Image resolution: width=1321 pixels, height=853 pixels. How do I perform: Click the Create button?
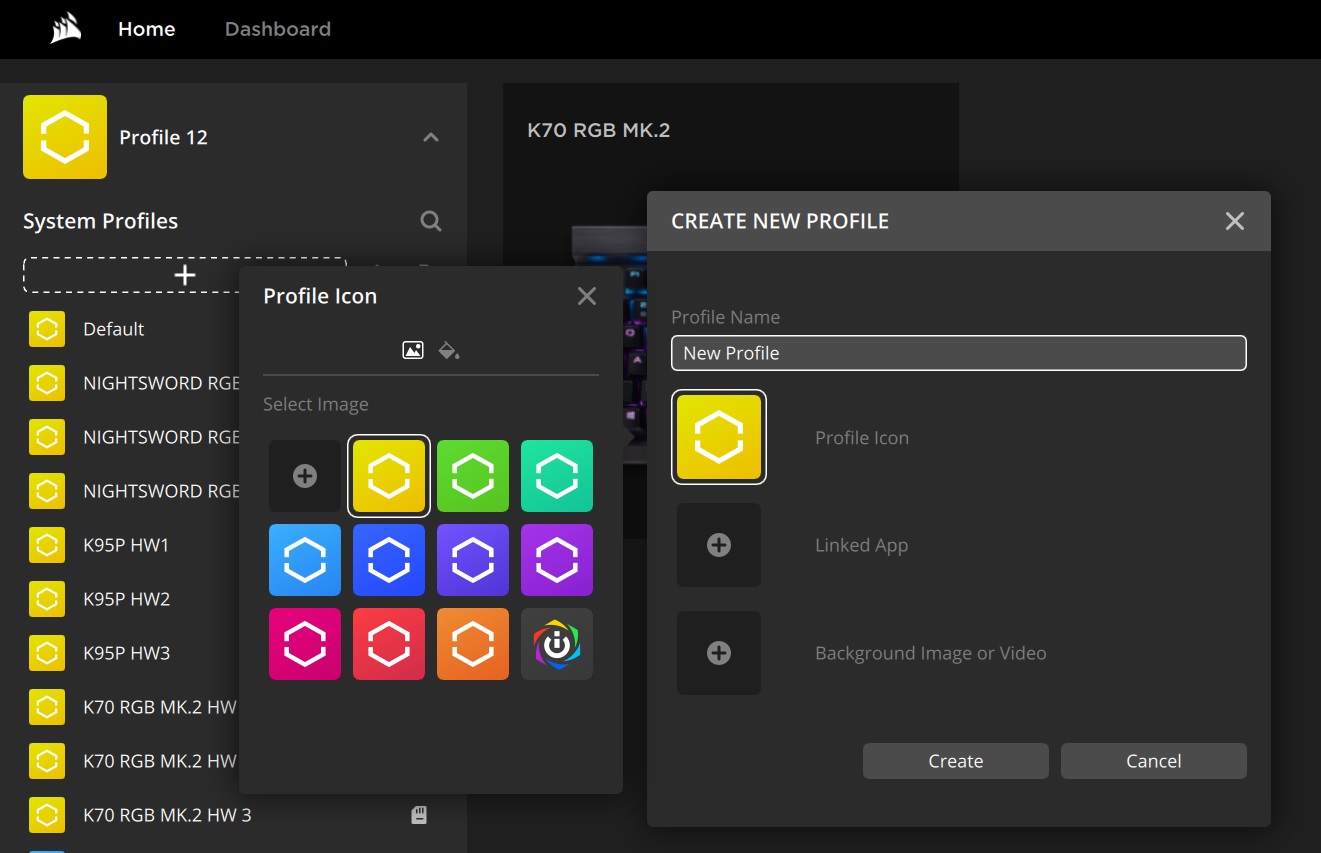tap(955, 761)
